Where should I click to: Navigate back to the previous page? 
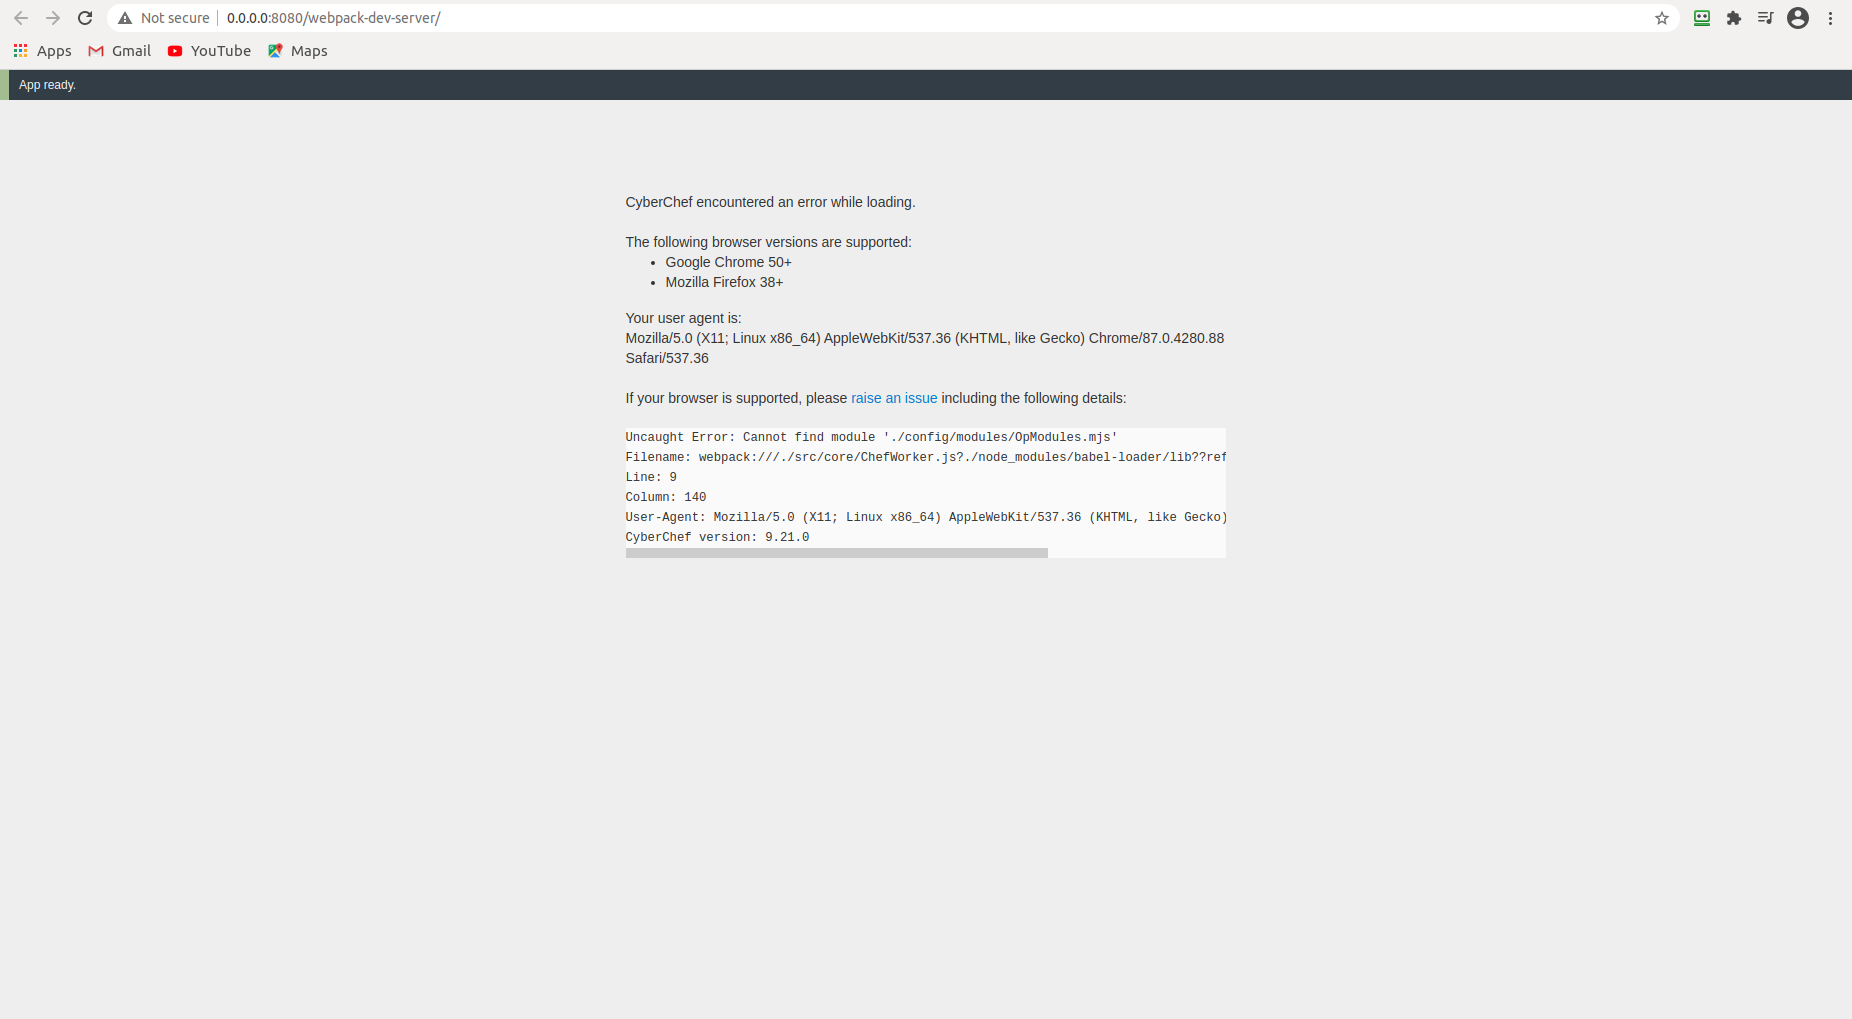coord(20,17)
